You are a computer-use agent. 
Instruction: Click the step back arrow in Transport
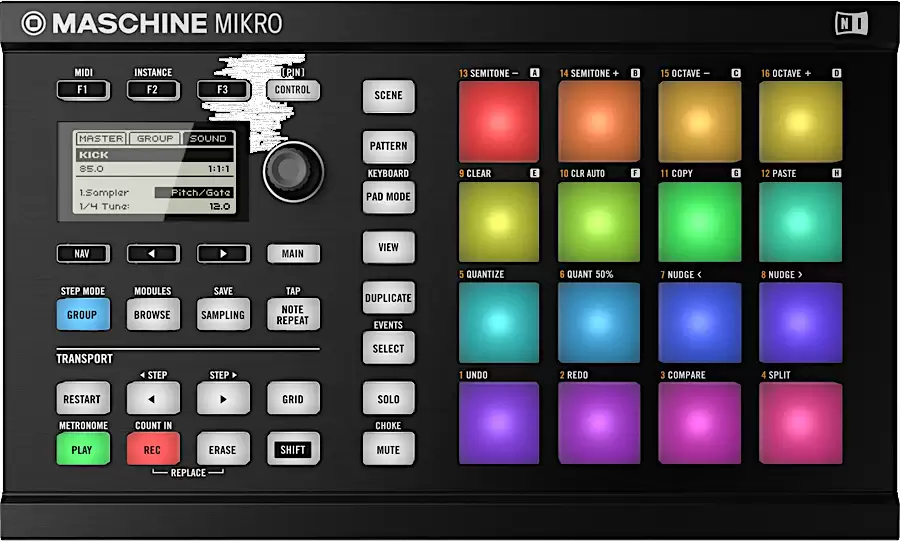(153, 399)
